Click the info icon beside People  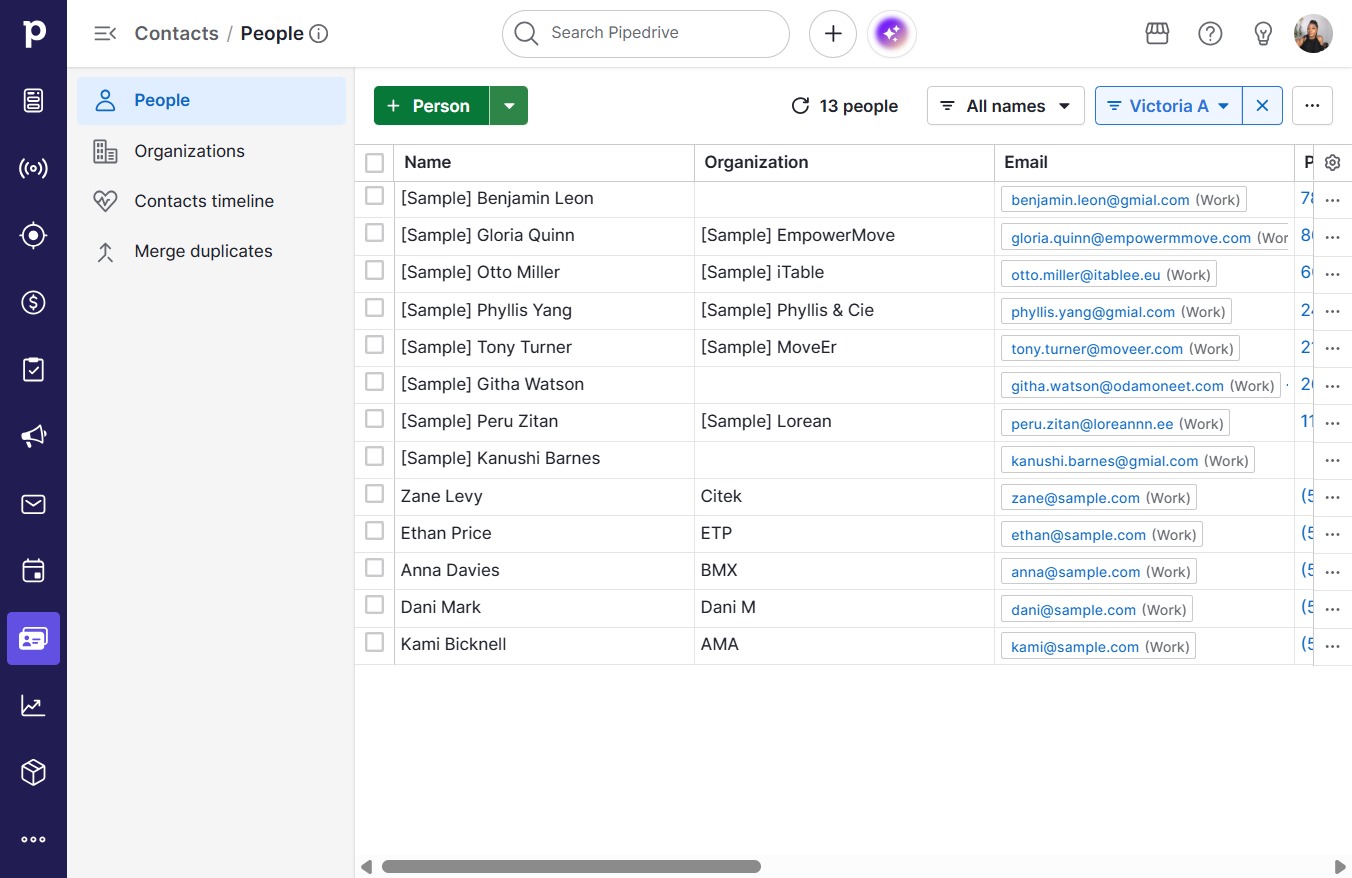click(x=319, y=33)
